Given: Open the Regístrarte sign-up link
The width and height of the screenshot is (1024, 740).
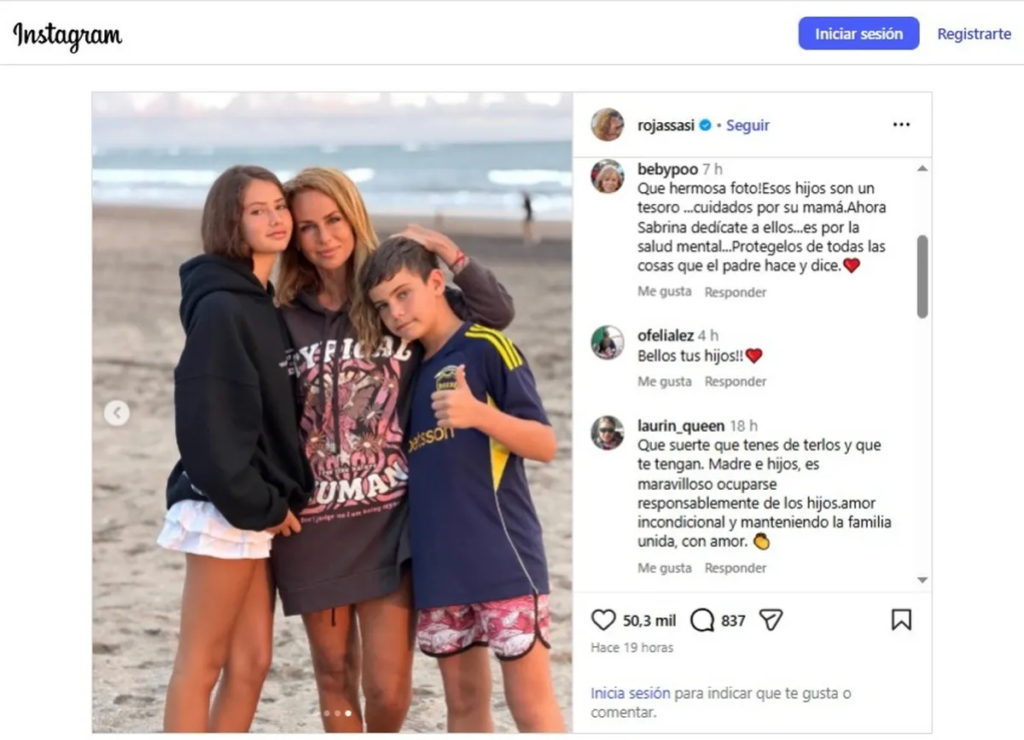Looking at the screenshot, I should point(973,34).
